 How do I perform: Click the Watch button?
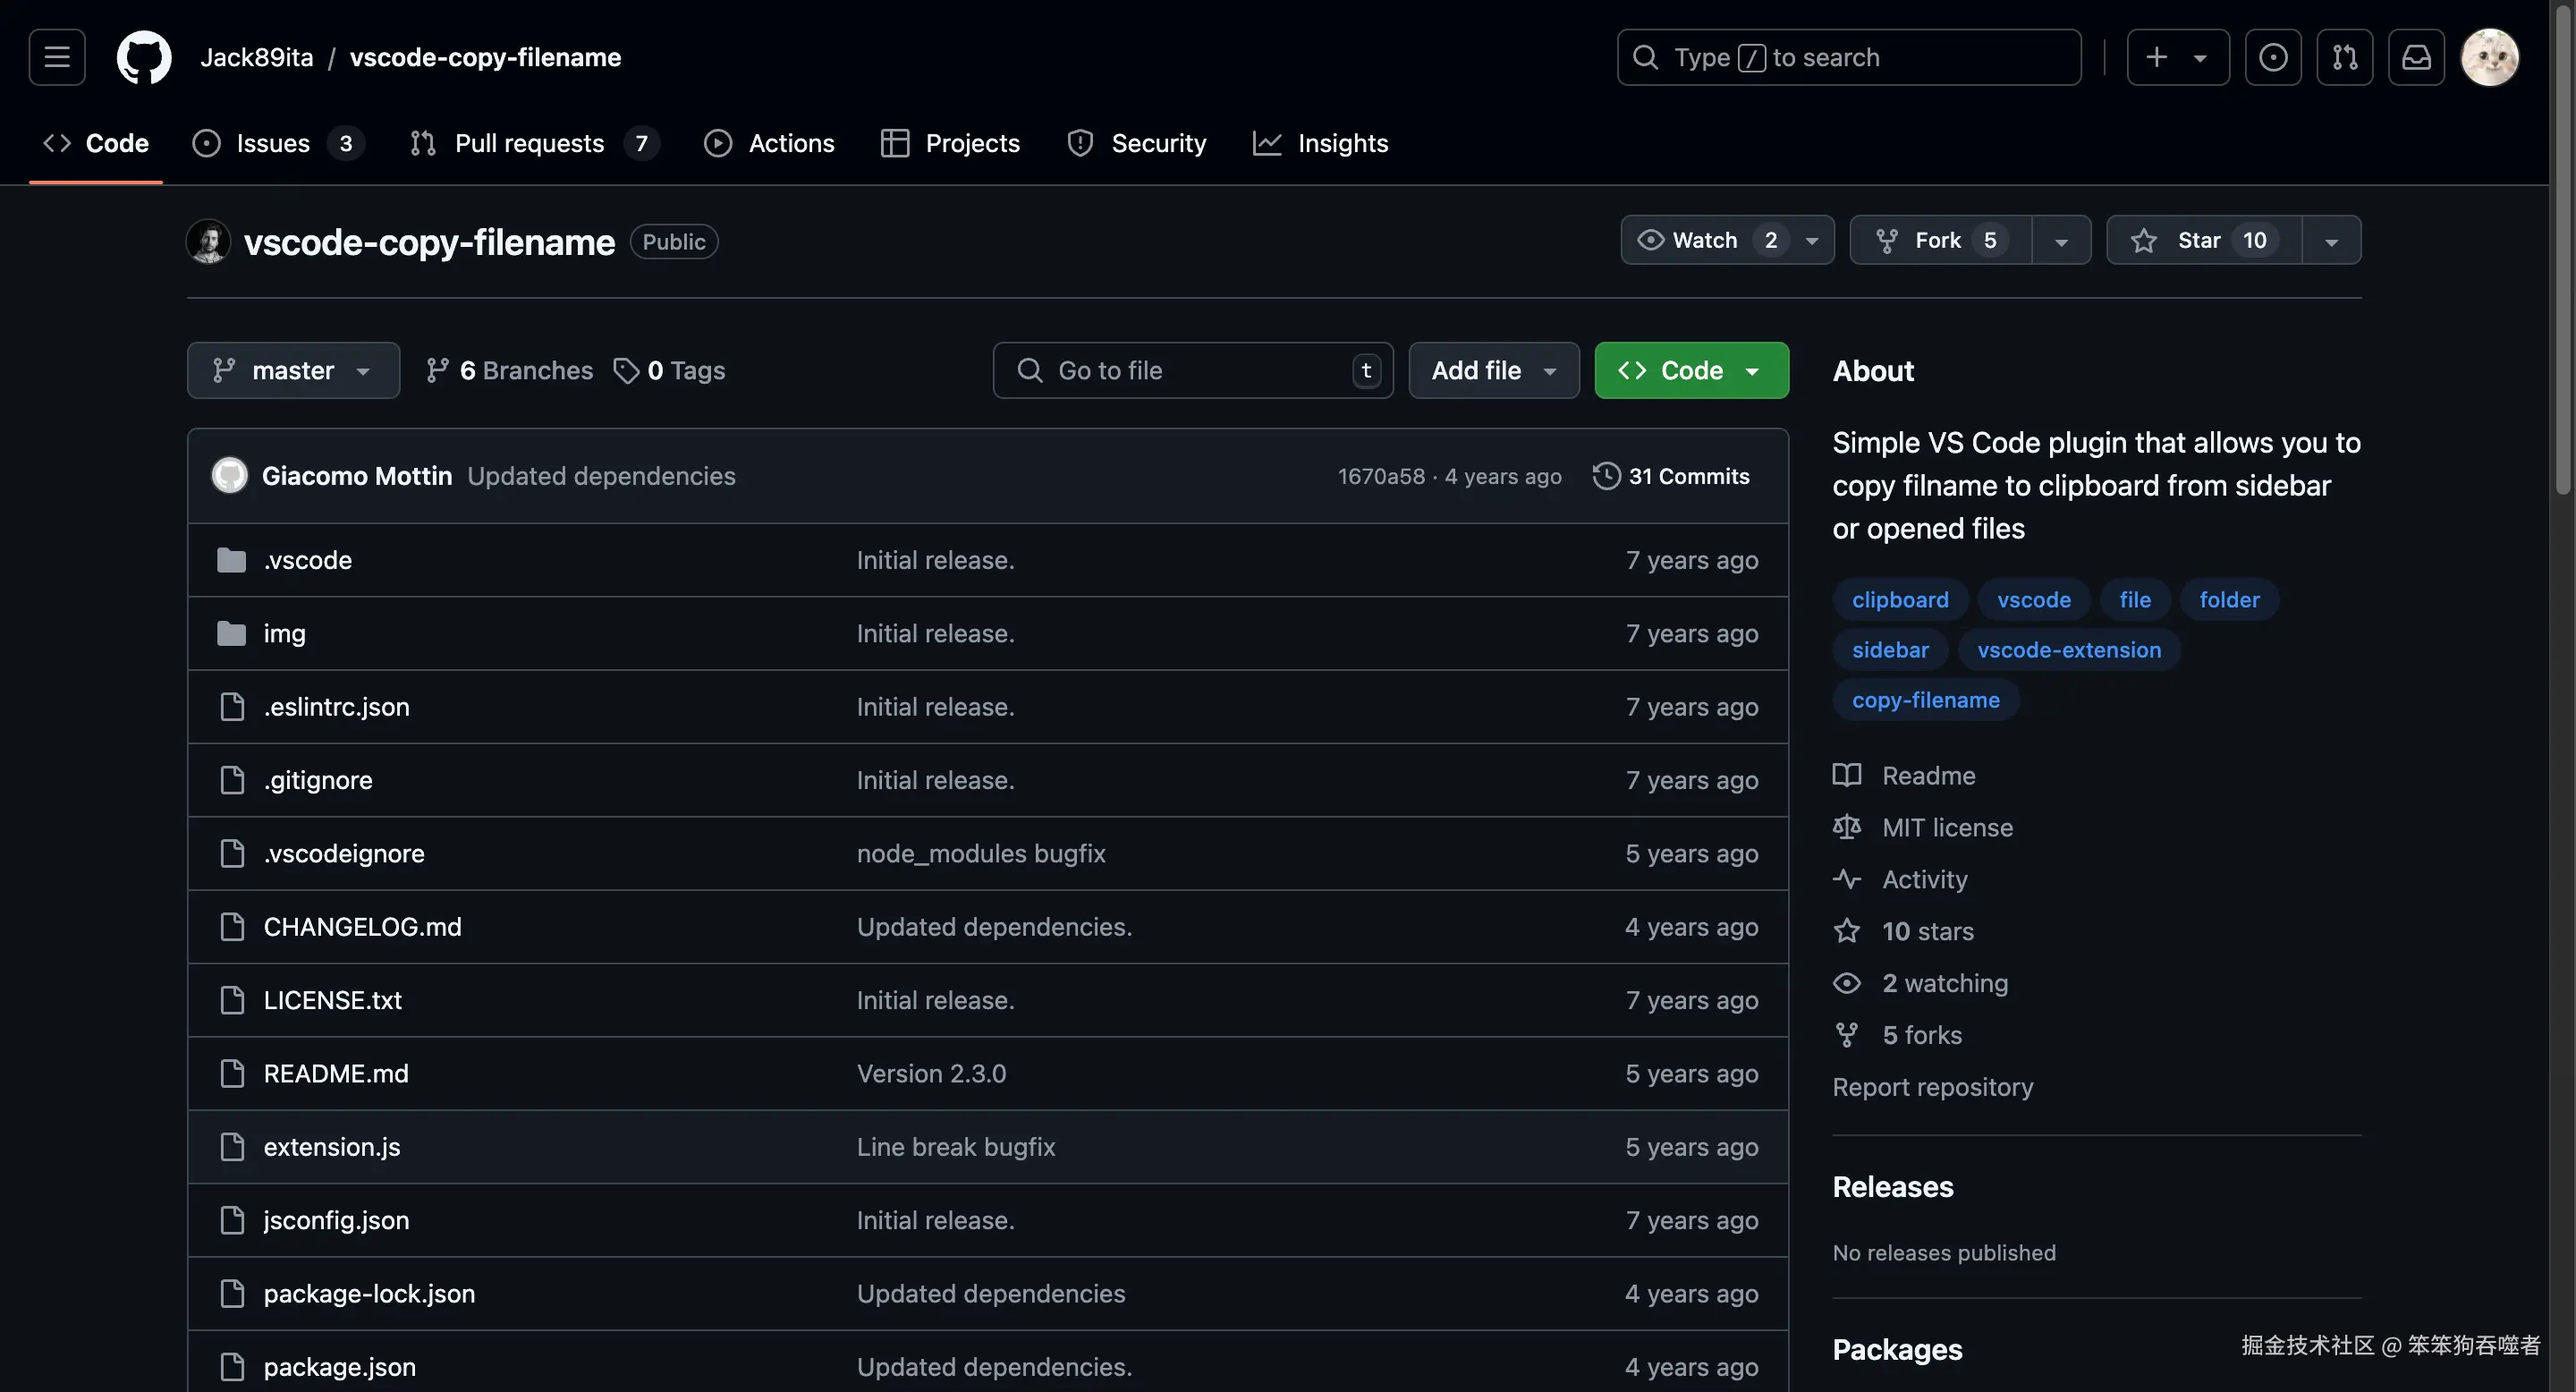tap(1705, 240)
